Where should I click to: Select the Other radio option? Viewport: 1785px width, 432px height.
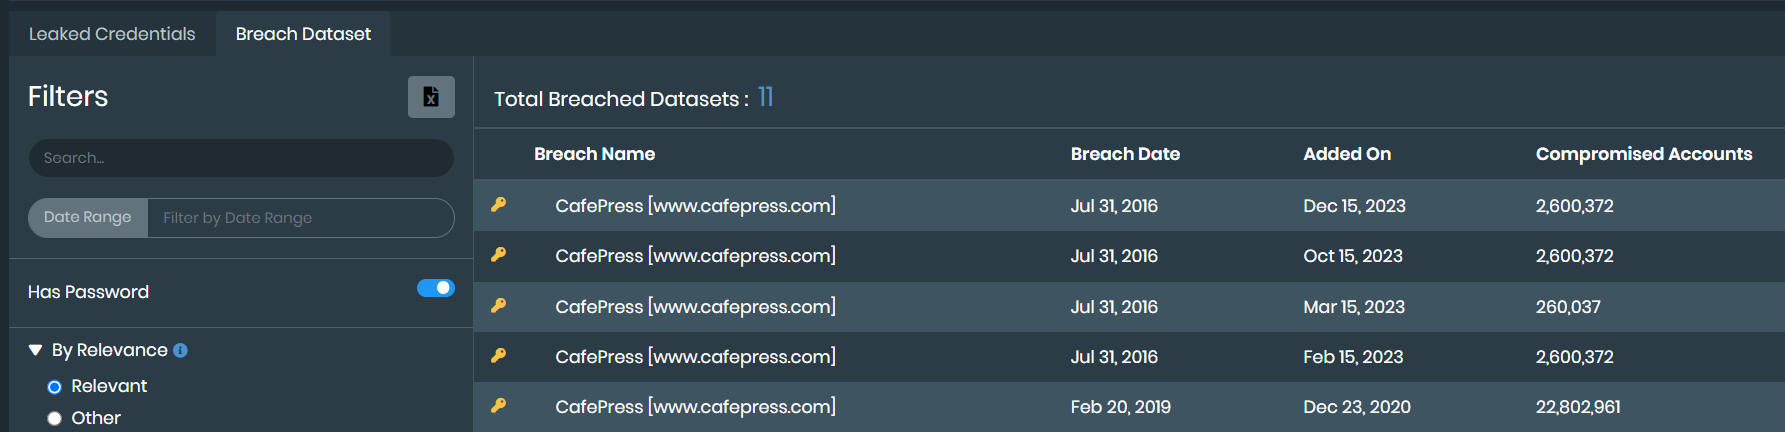[55, 419]
